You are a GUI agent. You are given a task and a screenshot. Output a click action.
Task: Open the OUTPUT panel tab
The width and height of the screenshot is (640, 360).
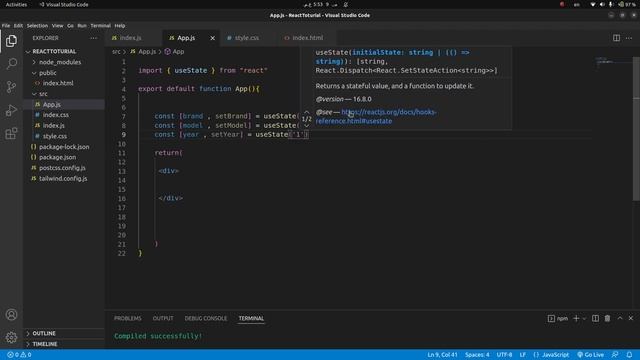163,318
